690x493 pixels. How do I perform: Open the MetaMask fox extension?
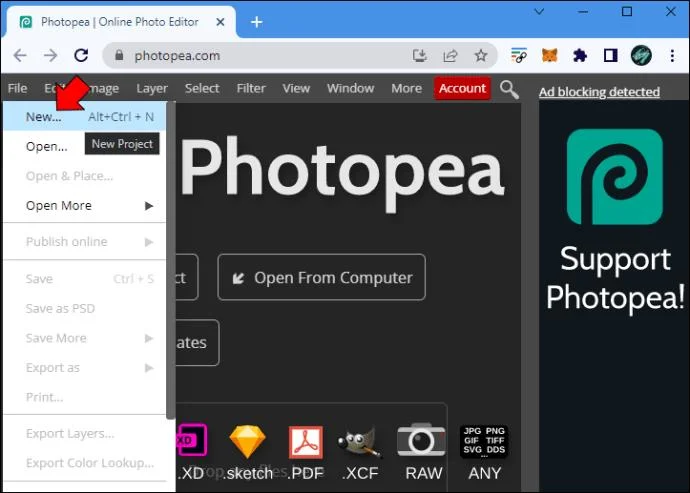[x=550, y=55]
